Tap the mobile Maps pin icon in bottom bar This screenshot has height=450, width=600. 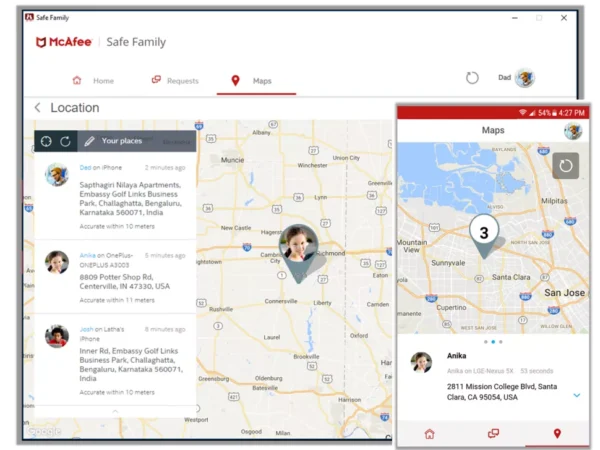(557, 433)
